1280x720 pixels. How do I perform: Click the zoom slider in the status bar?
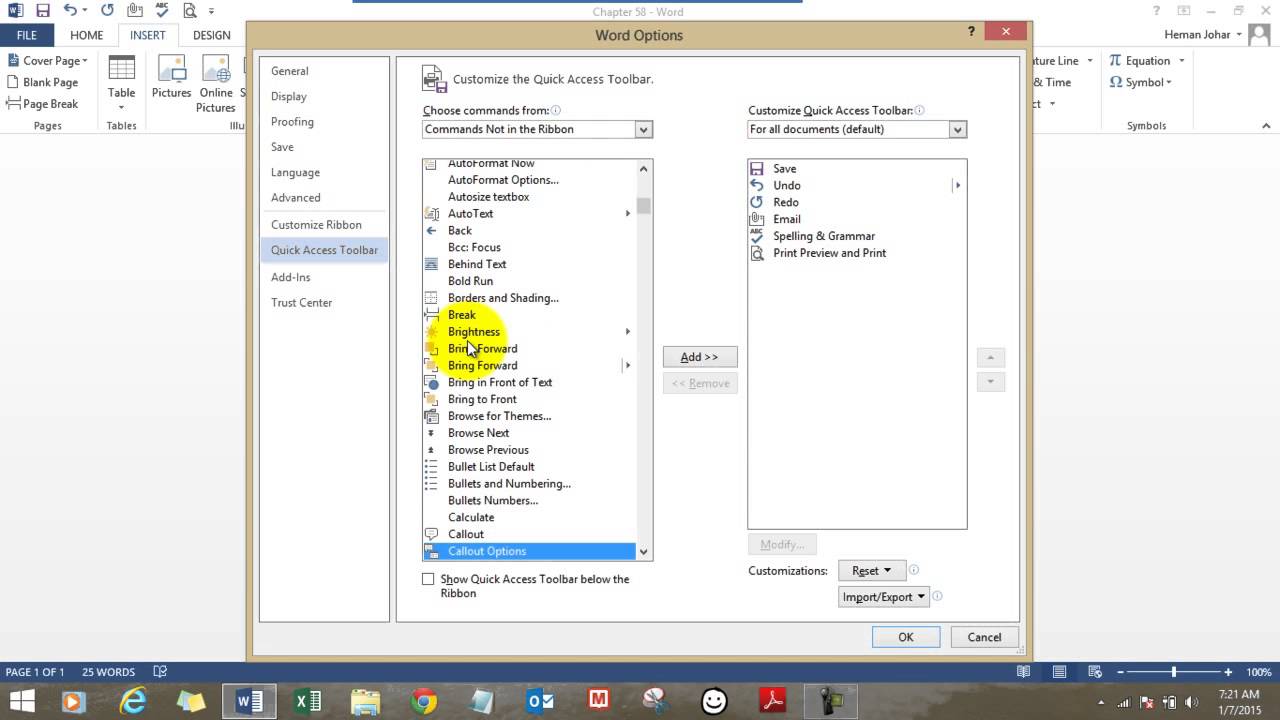1174,672
